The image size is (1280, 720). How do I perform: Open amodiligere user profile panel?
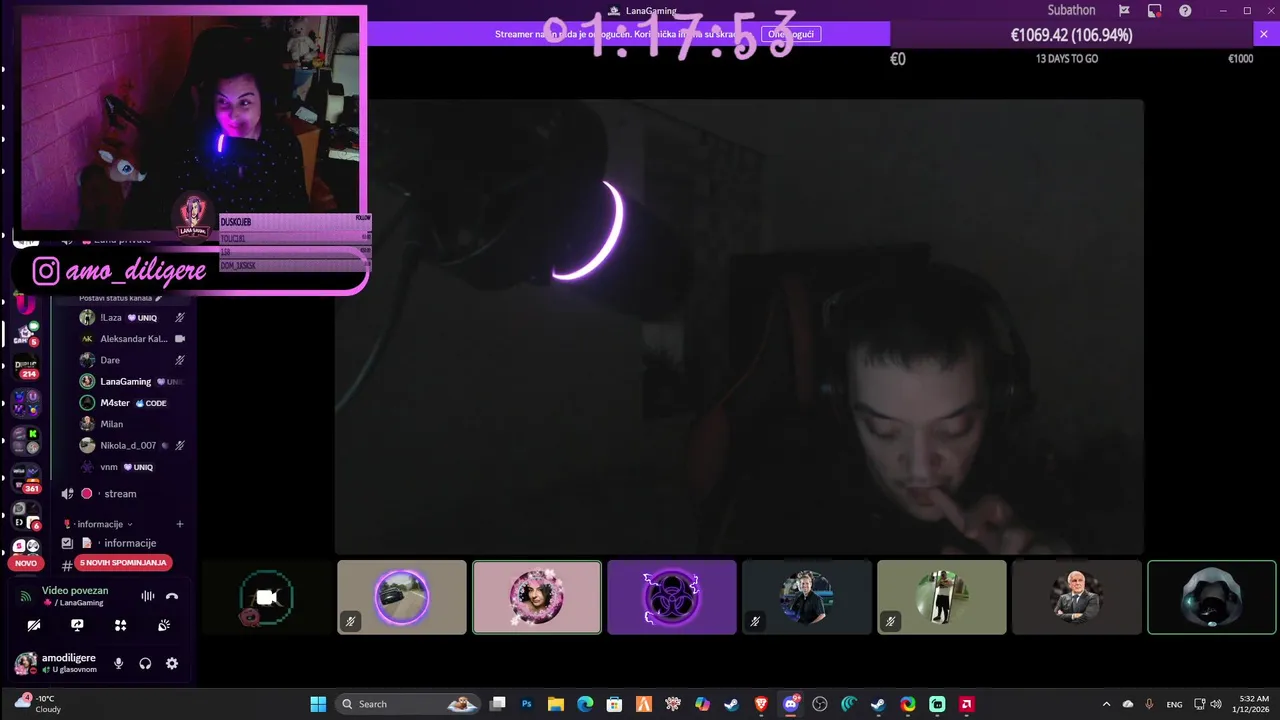point(56,663)
